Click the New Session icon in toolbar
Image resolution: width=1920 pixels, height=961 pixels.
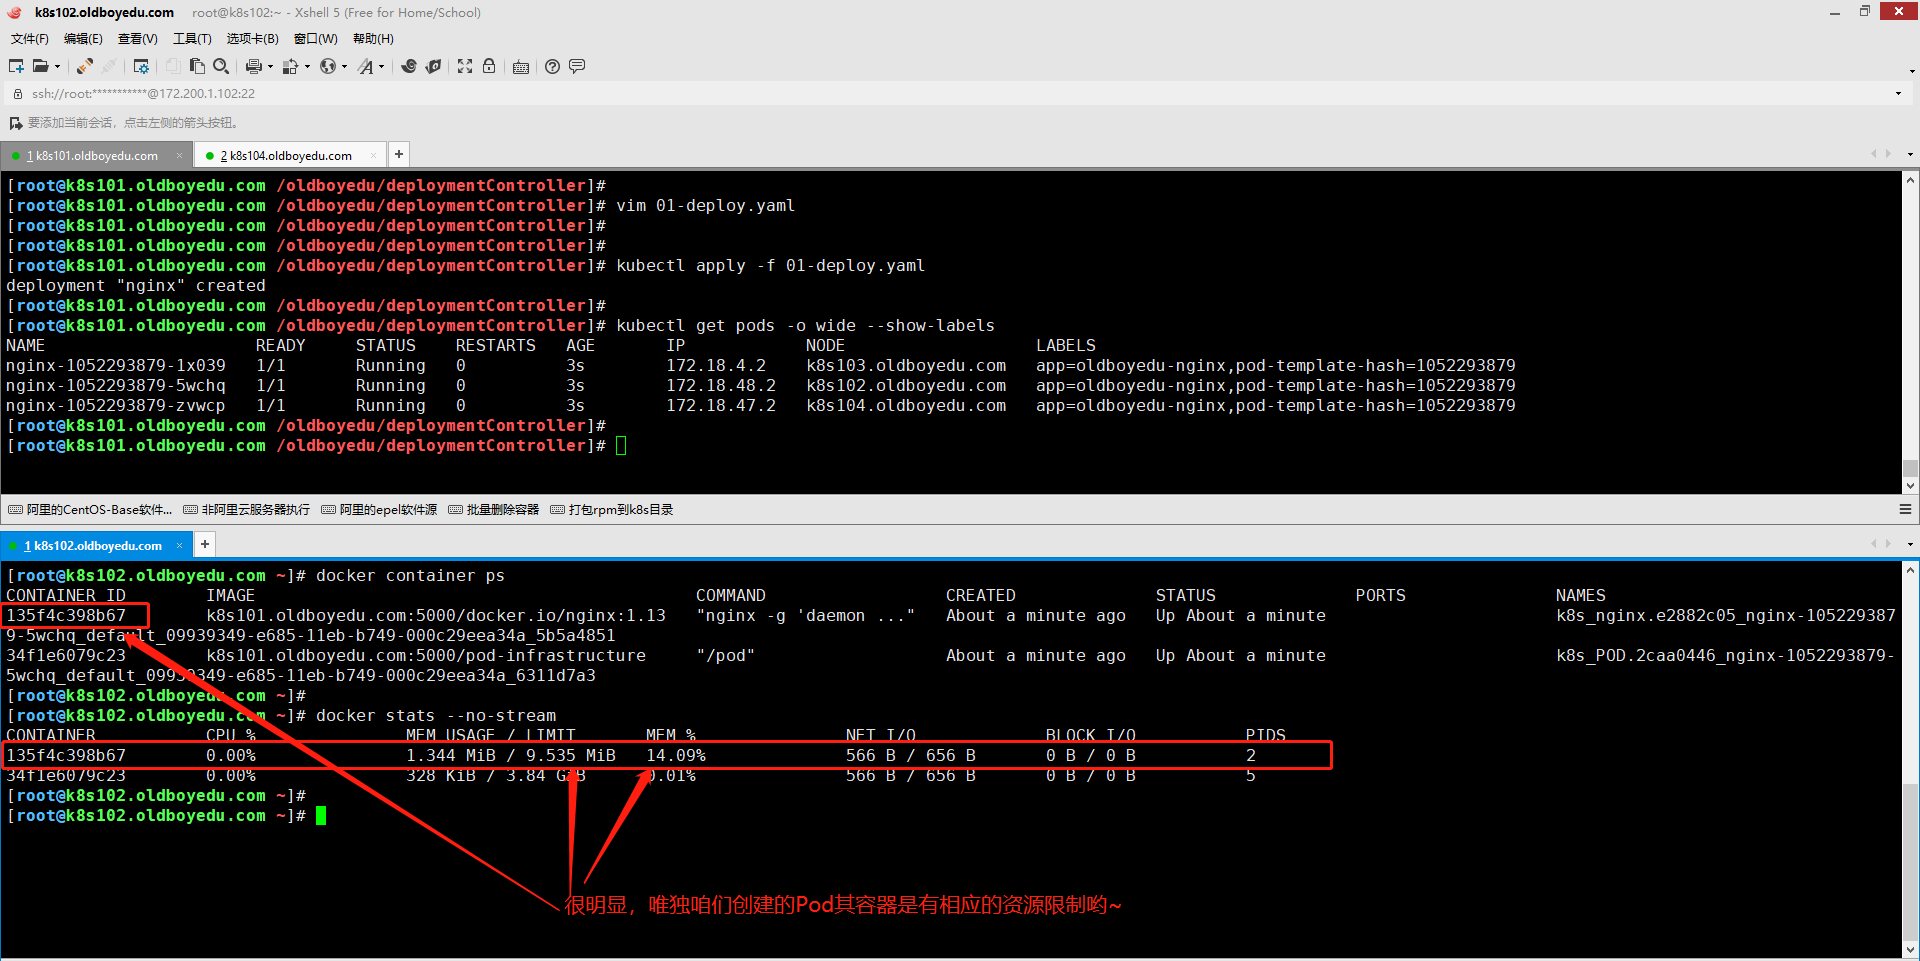[16, 66]
